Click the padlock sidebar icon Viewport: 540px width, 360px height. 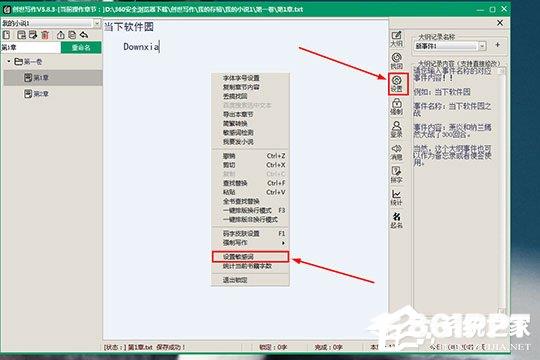coord(397,106)
